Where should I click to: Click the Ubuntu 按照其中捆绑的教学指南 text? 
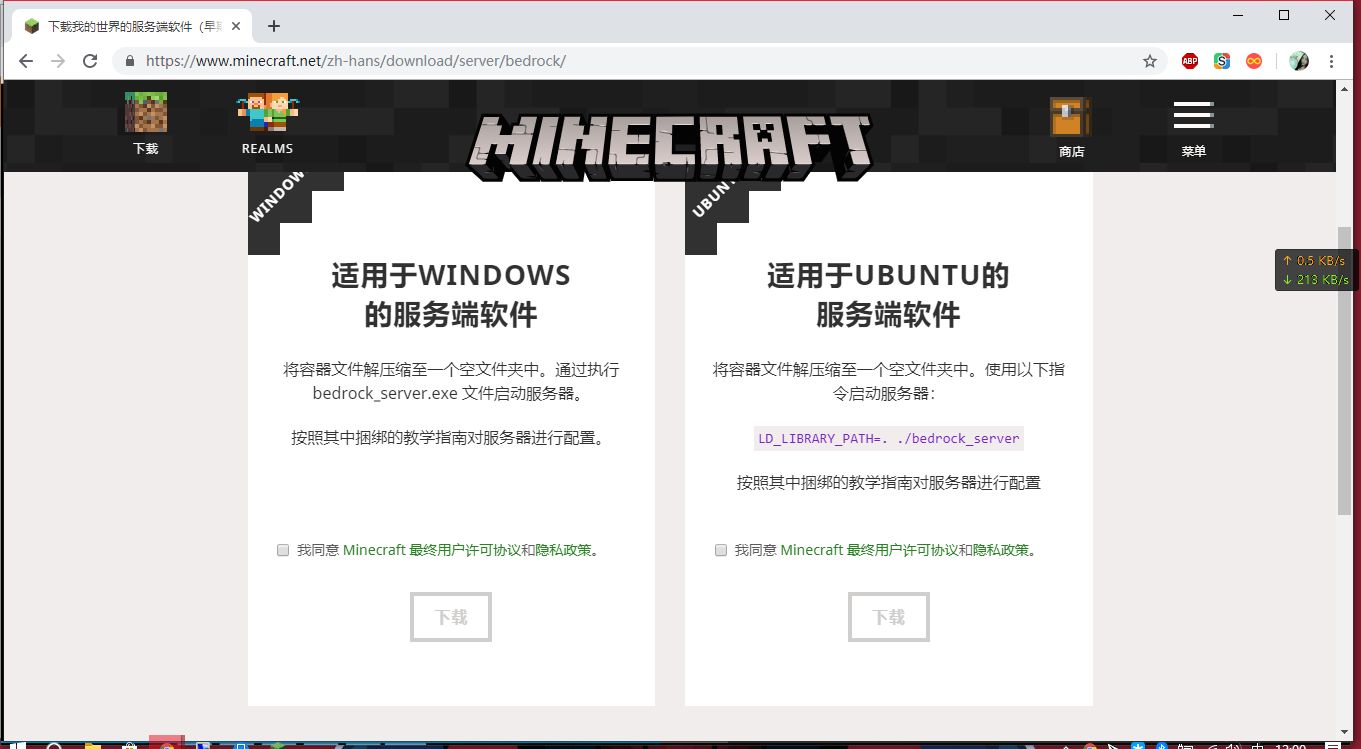coord(889,483)
